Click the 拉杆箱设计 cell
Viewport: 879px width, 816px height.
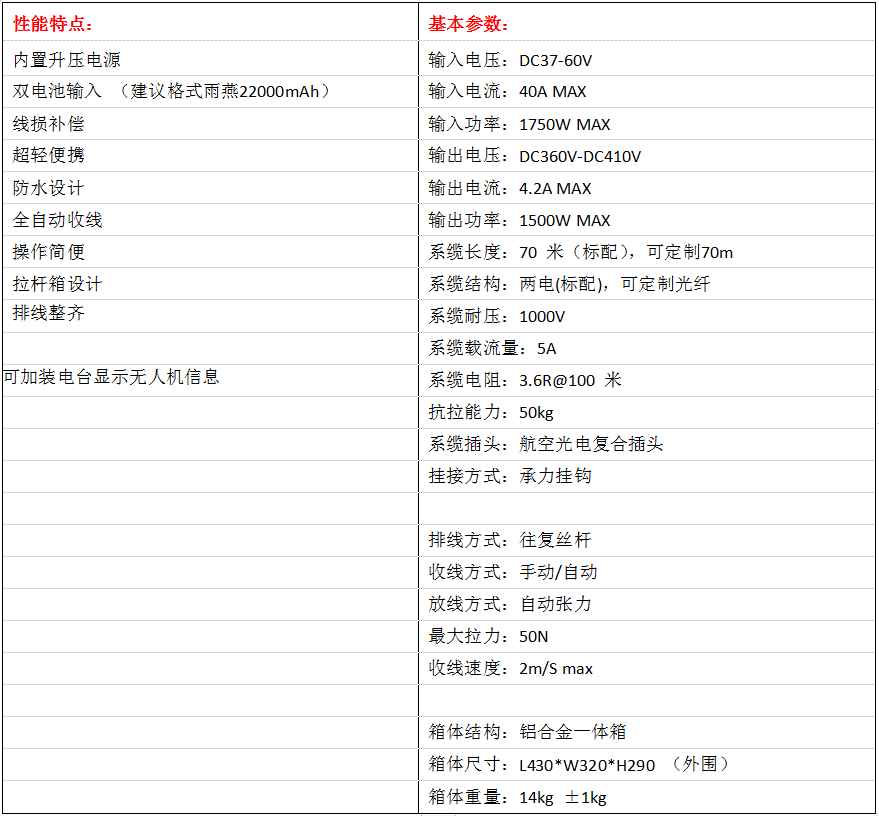(x=210, y=284)
